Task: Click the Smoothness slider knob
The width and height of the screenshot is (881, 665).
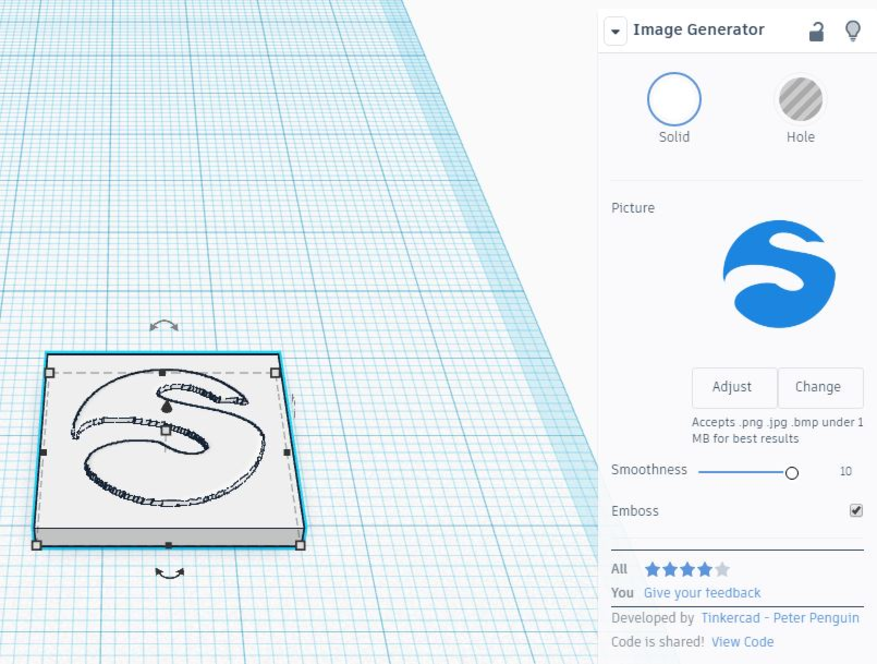Action: pyautogui.click(x=792, y=472)
